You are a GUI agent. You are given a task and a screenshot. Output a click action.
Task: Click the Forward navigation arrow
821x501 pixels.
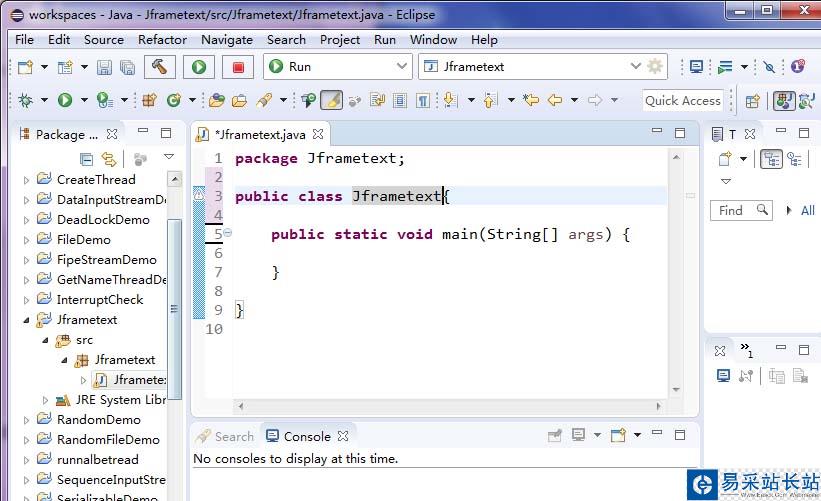595,99
